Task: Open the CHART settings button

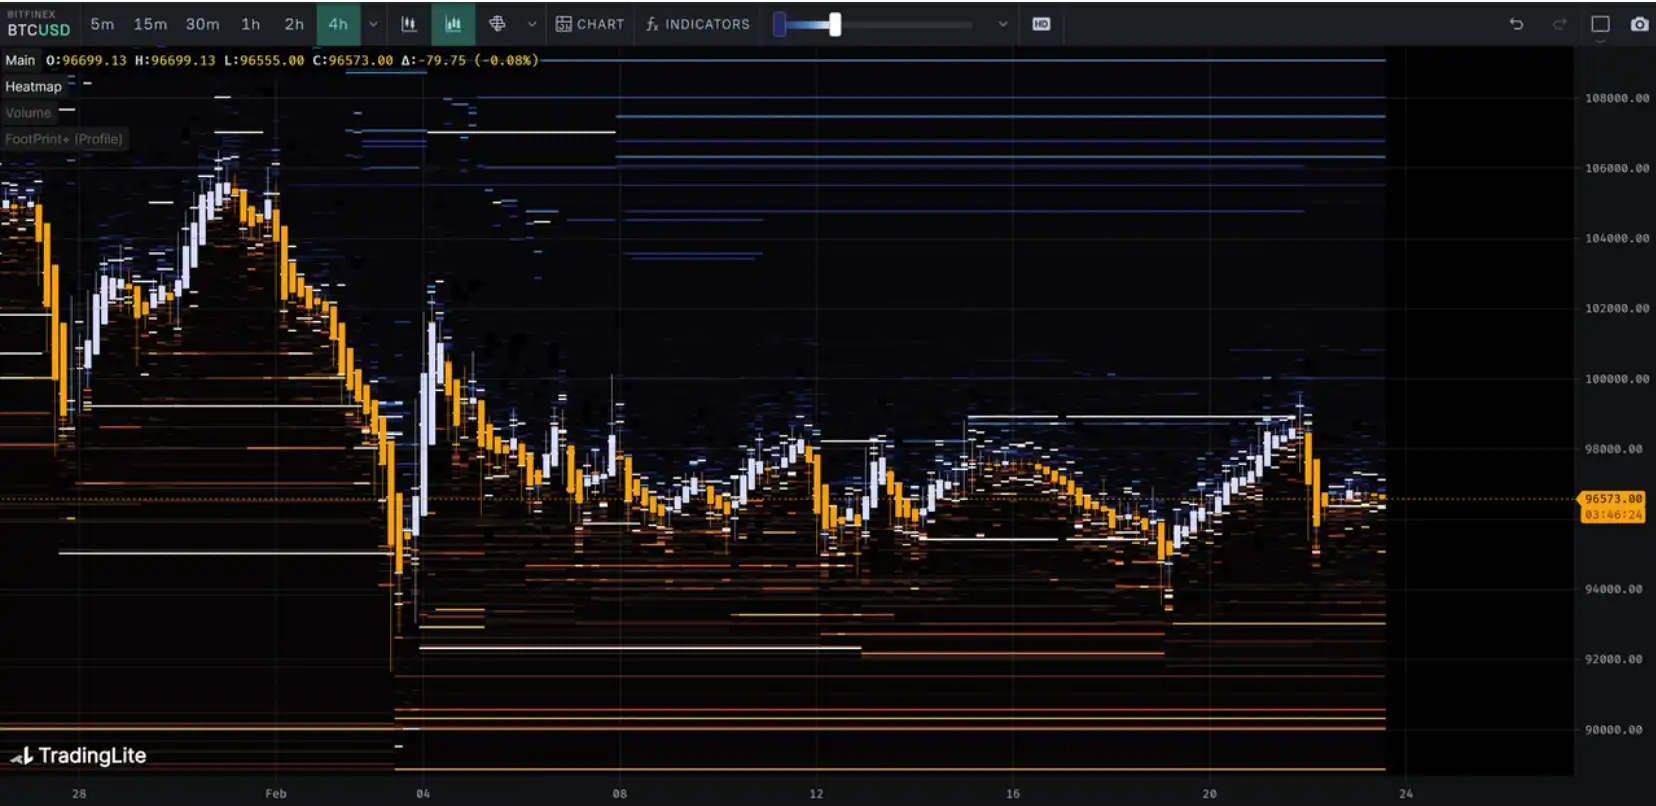Action: point(590,24)
